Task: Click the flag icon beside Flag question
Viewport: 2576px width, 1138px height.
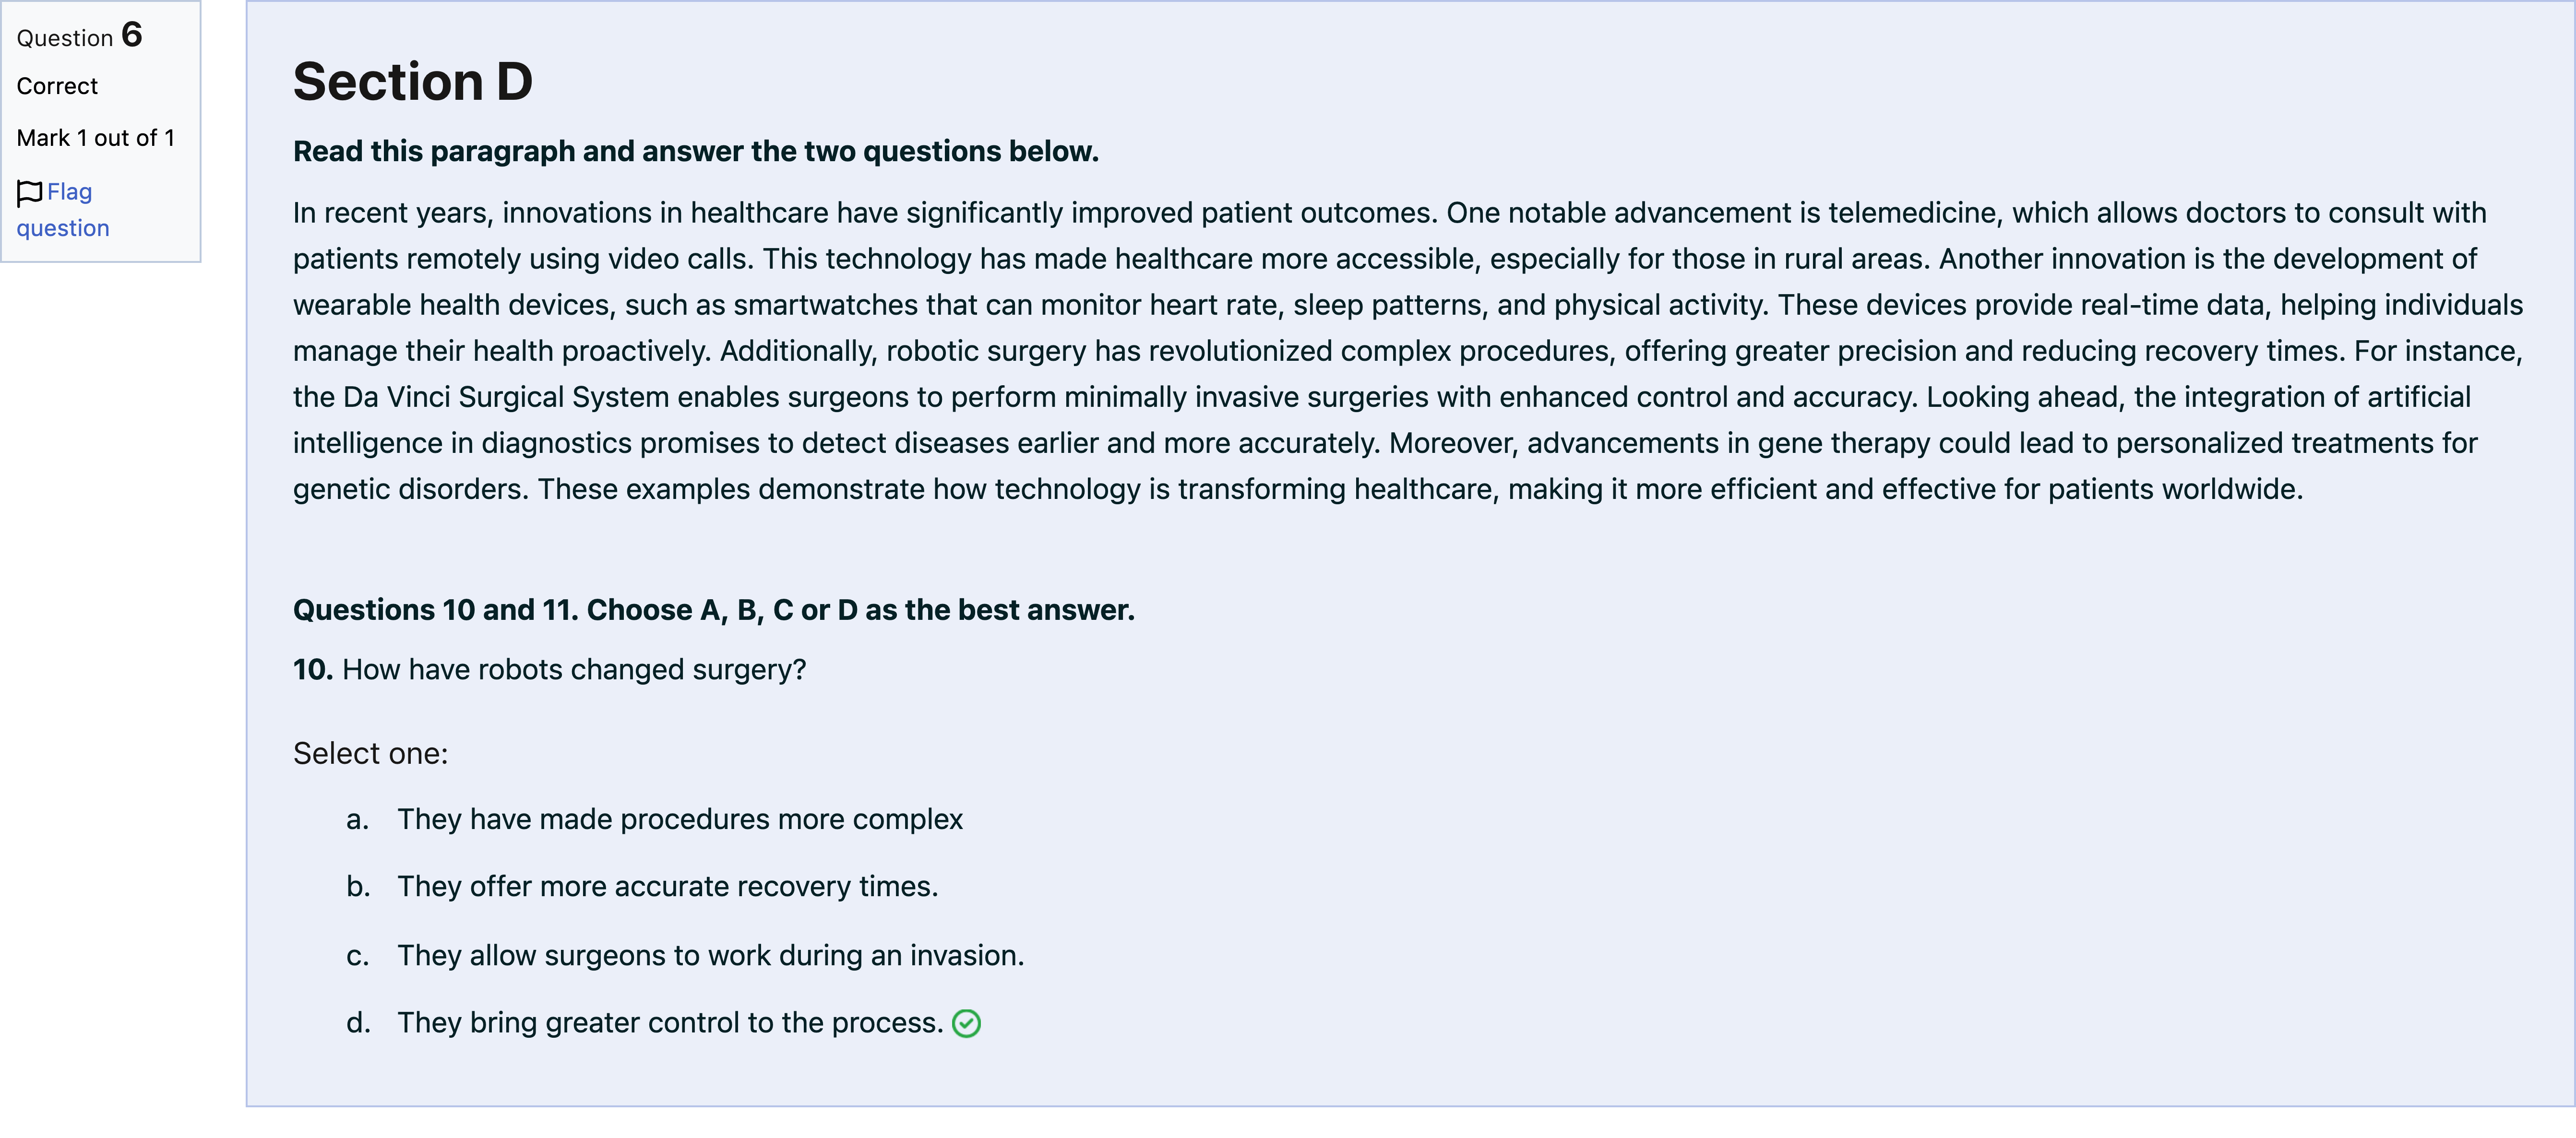Action: pos(30,192)
